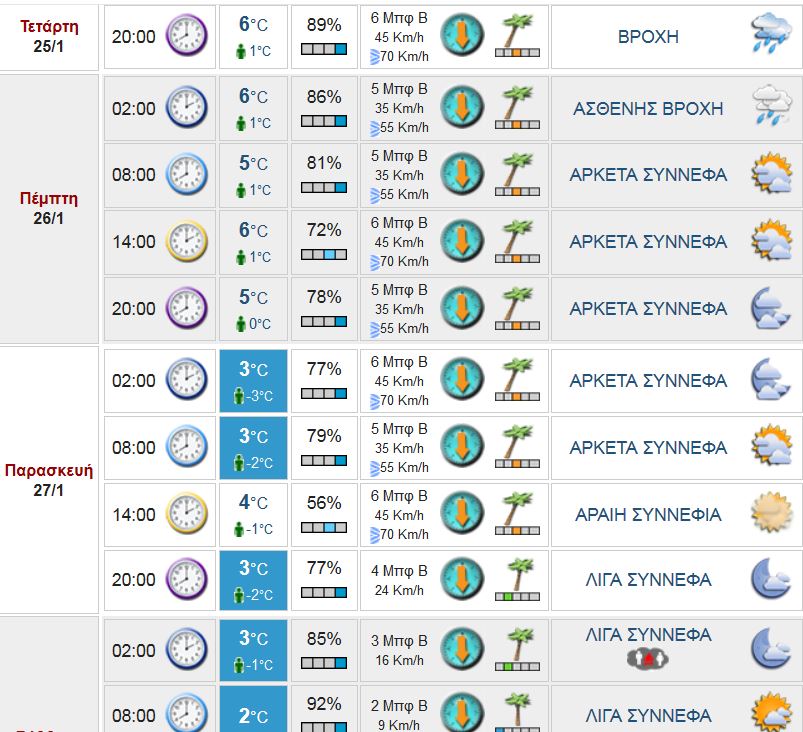Image resolution: width=803 pixels, height=732 pixels.
Task: Click the 89% humidity cell
Action: tap(323, 36)
